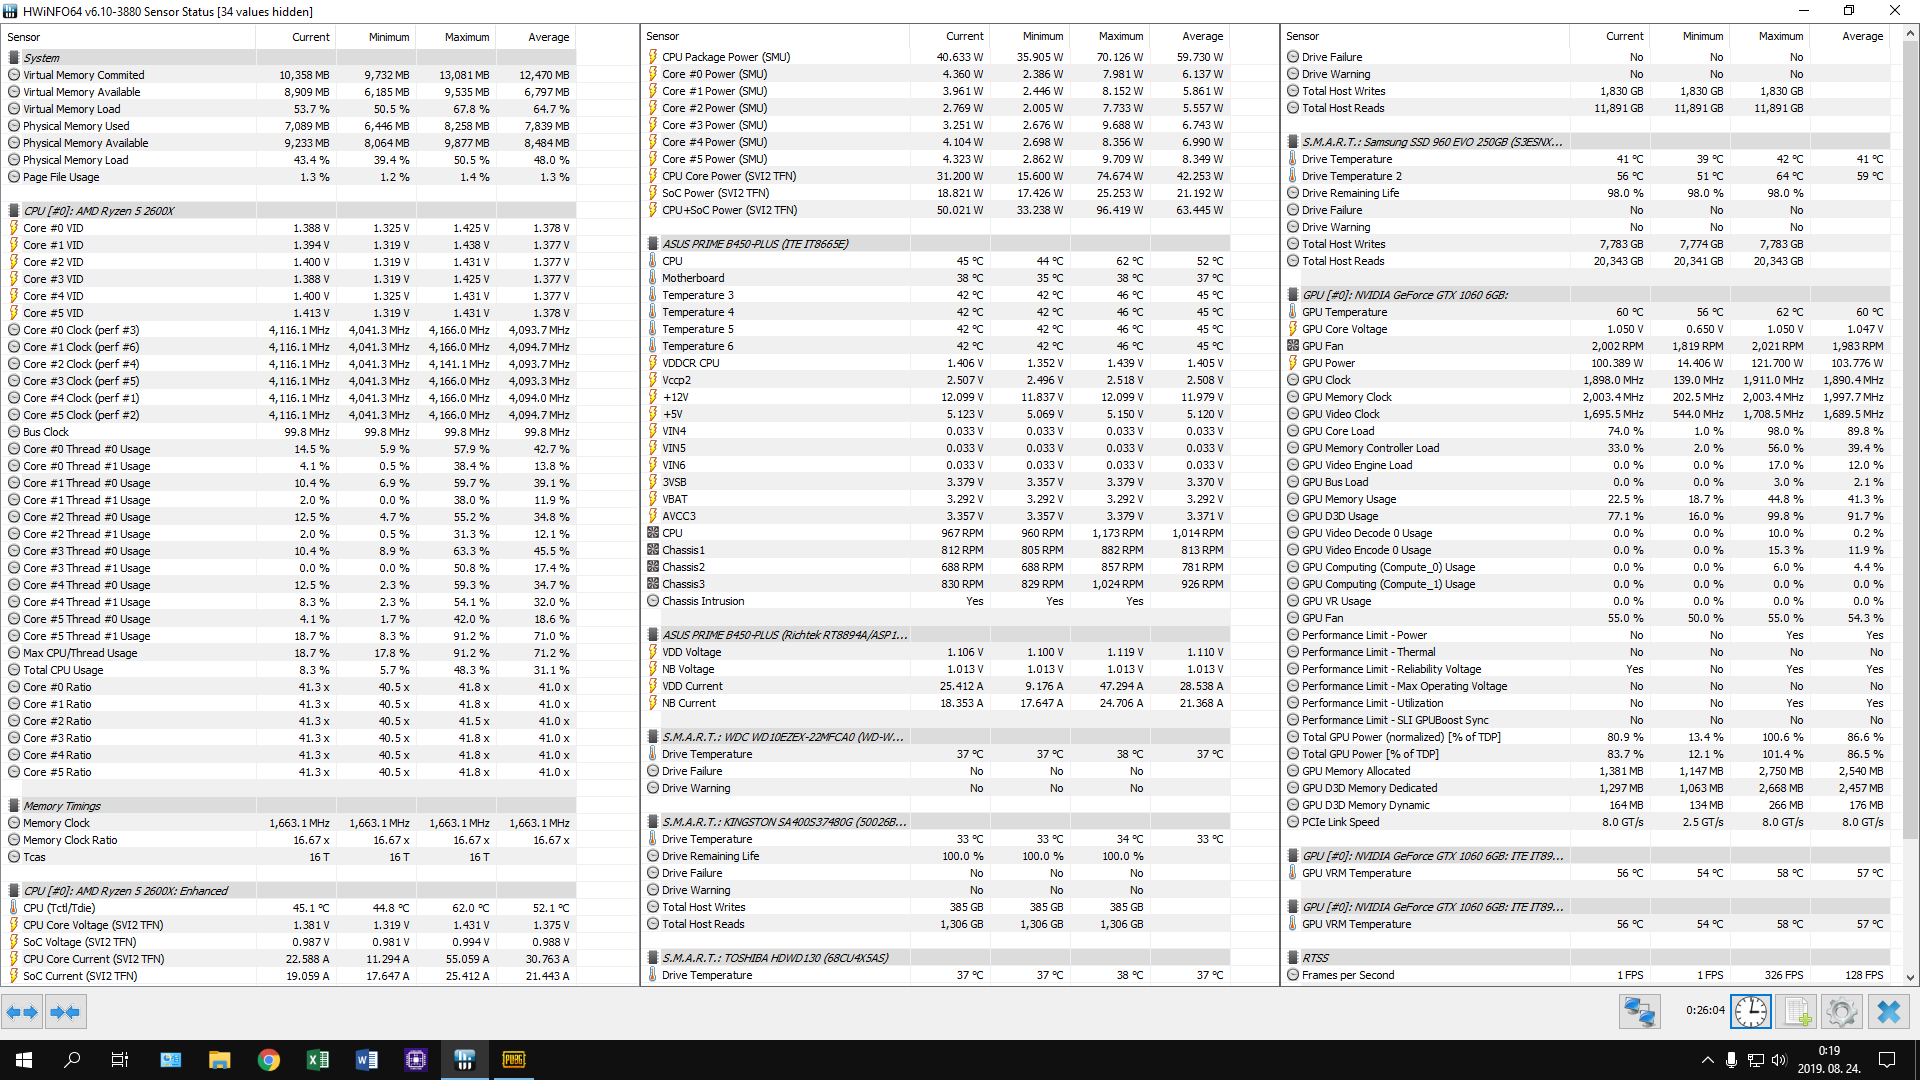This screenshot has width=1920, height=1080.
Task: Select the Virtual Memory Commited row
Action: pyautogui.click(x=288, y=75)
